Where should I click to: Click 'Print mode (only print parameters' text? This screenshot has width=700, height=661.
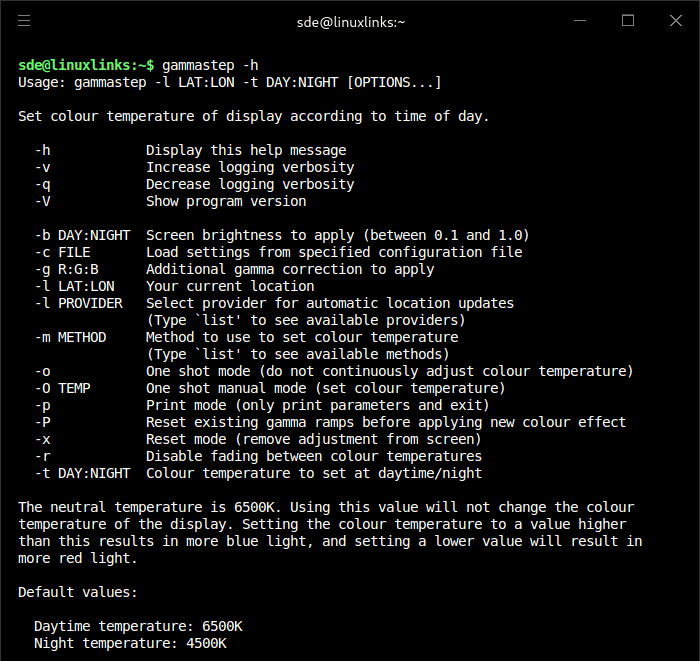click(318, 405)
